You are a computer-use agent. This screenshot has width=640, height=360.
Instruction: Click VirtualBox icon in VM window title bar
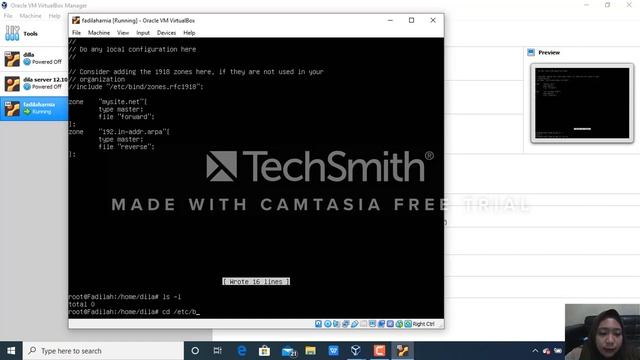76,20
